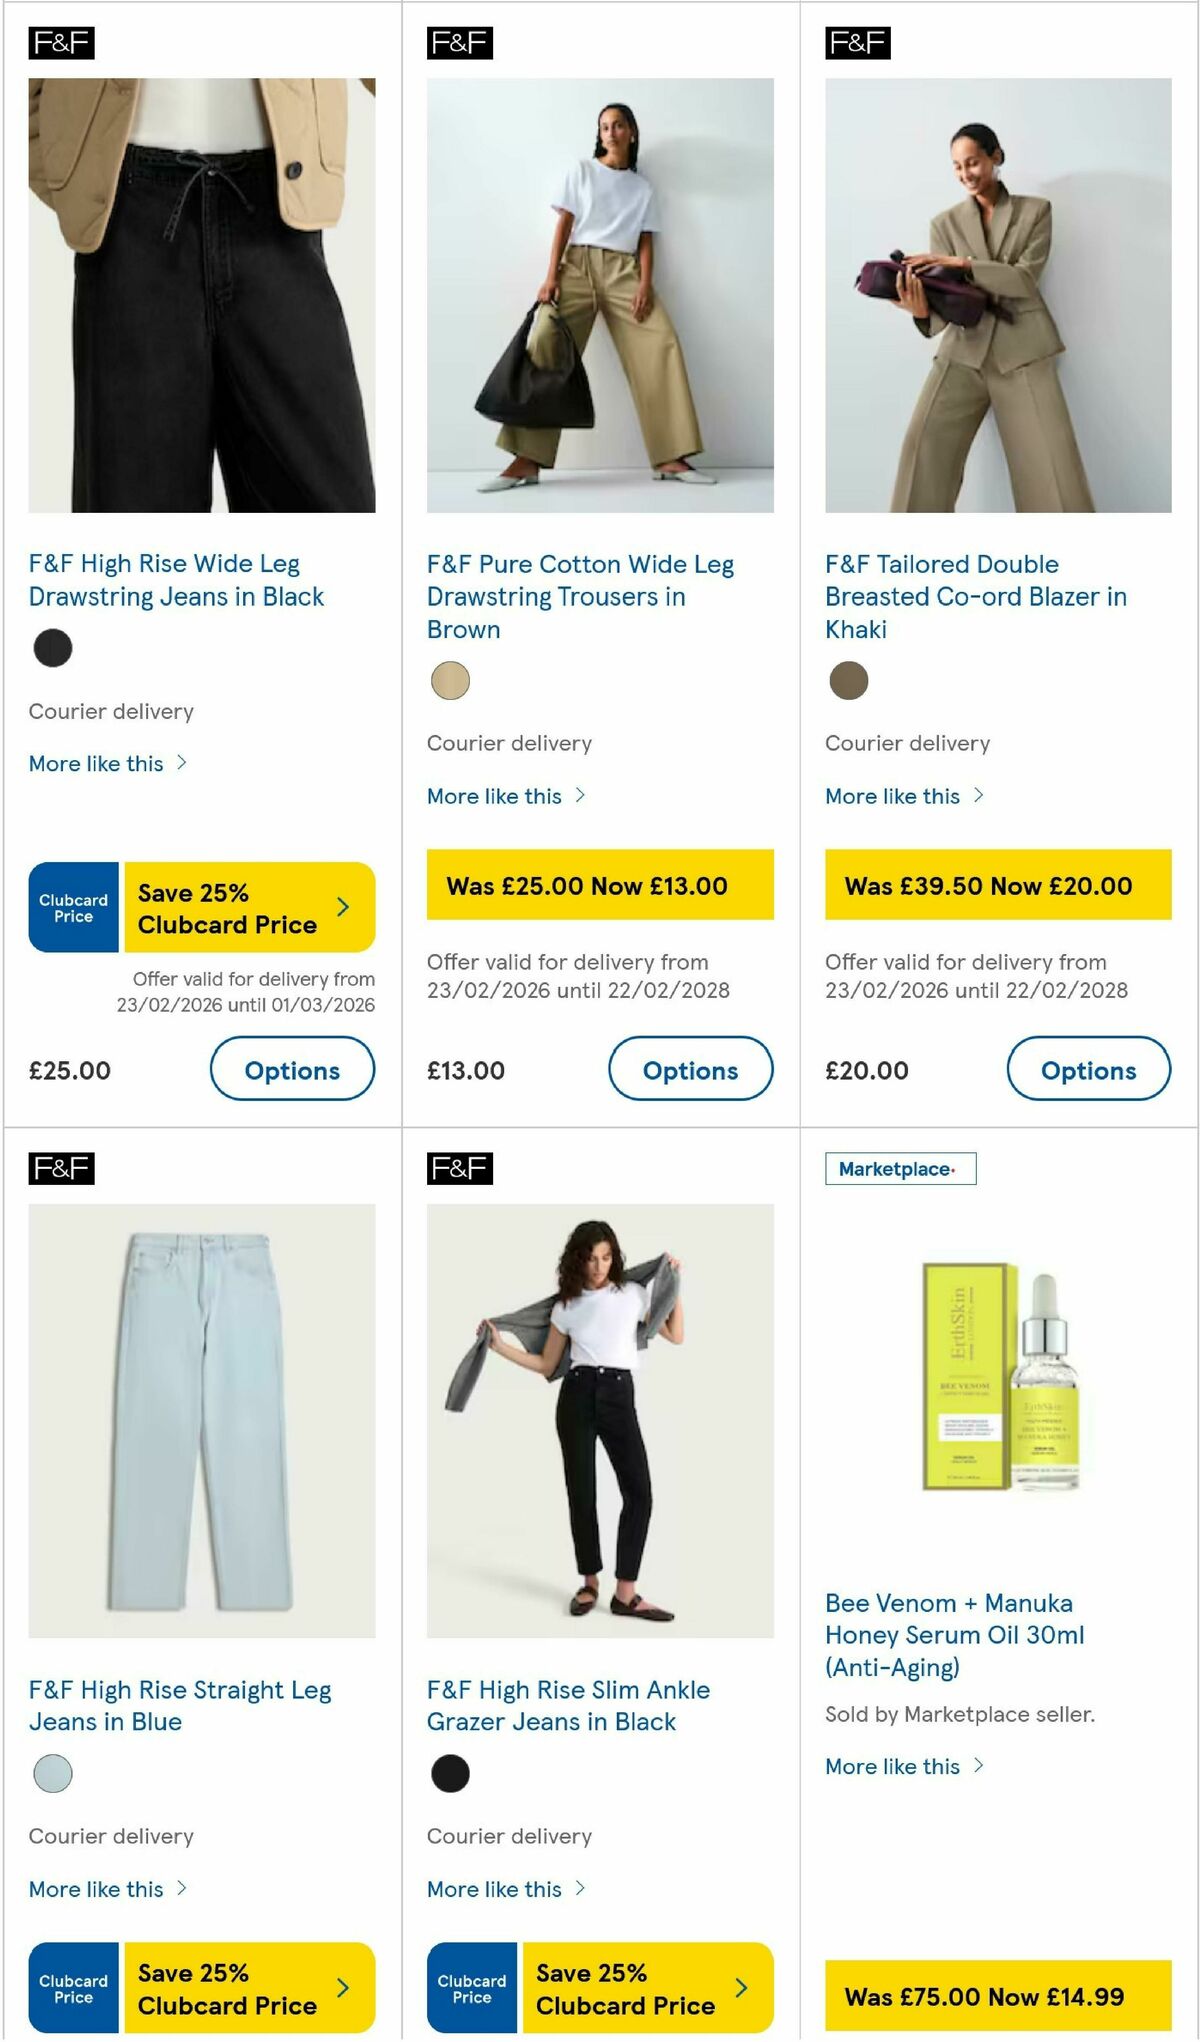Select the beige swatch for pure cotton trousers
Image resolution: width=1200 pixels, height=2042 pixels.
[x=451, y=679]
